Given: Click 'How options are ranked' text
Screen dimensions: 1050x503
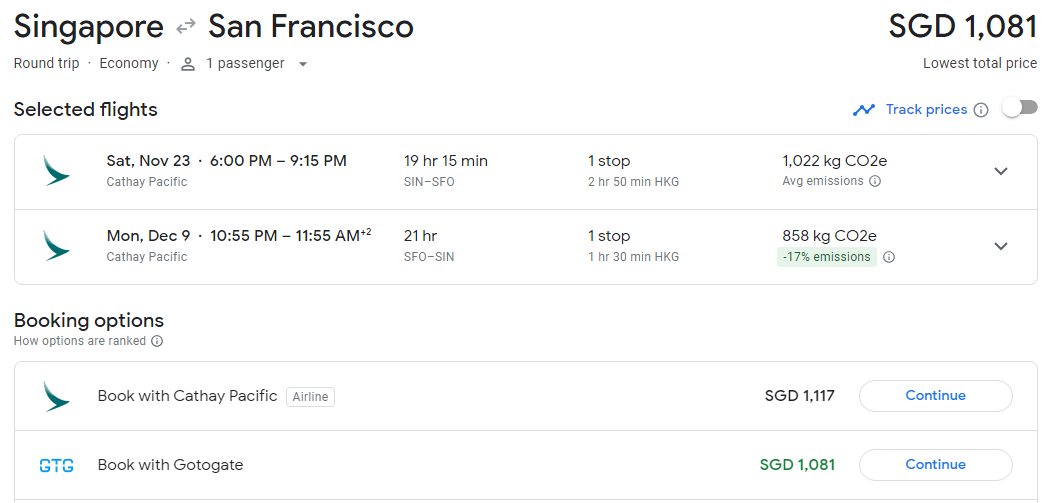Looking at the screenshot, I should pyautogui.click(x=80, y=341).
